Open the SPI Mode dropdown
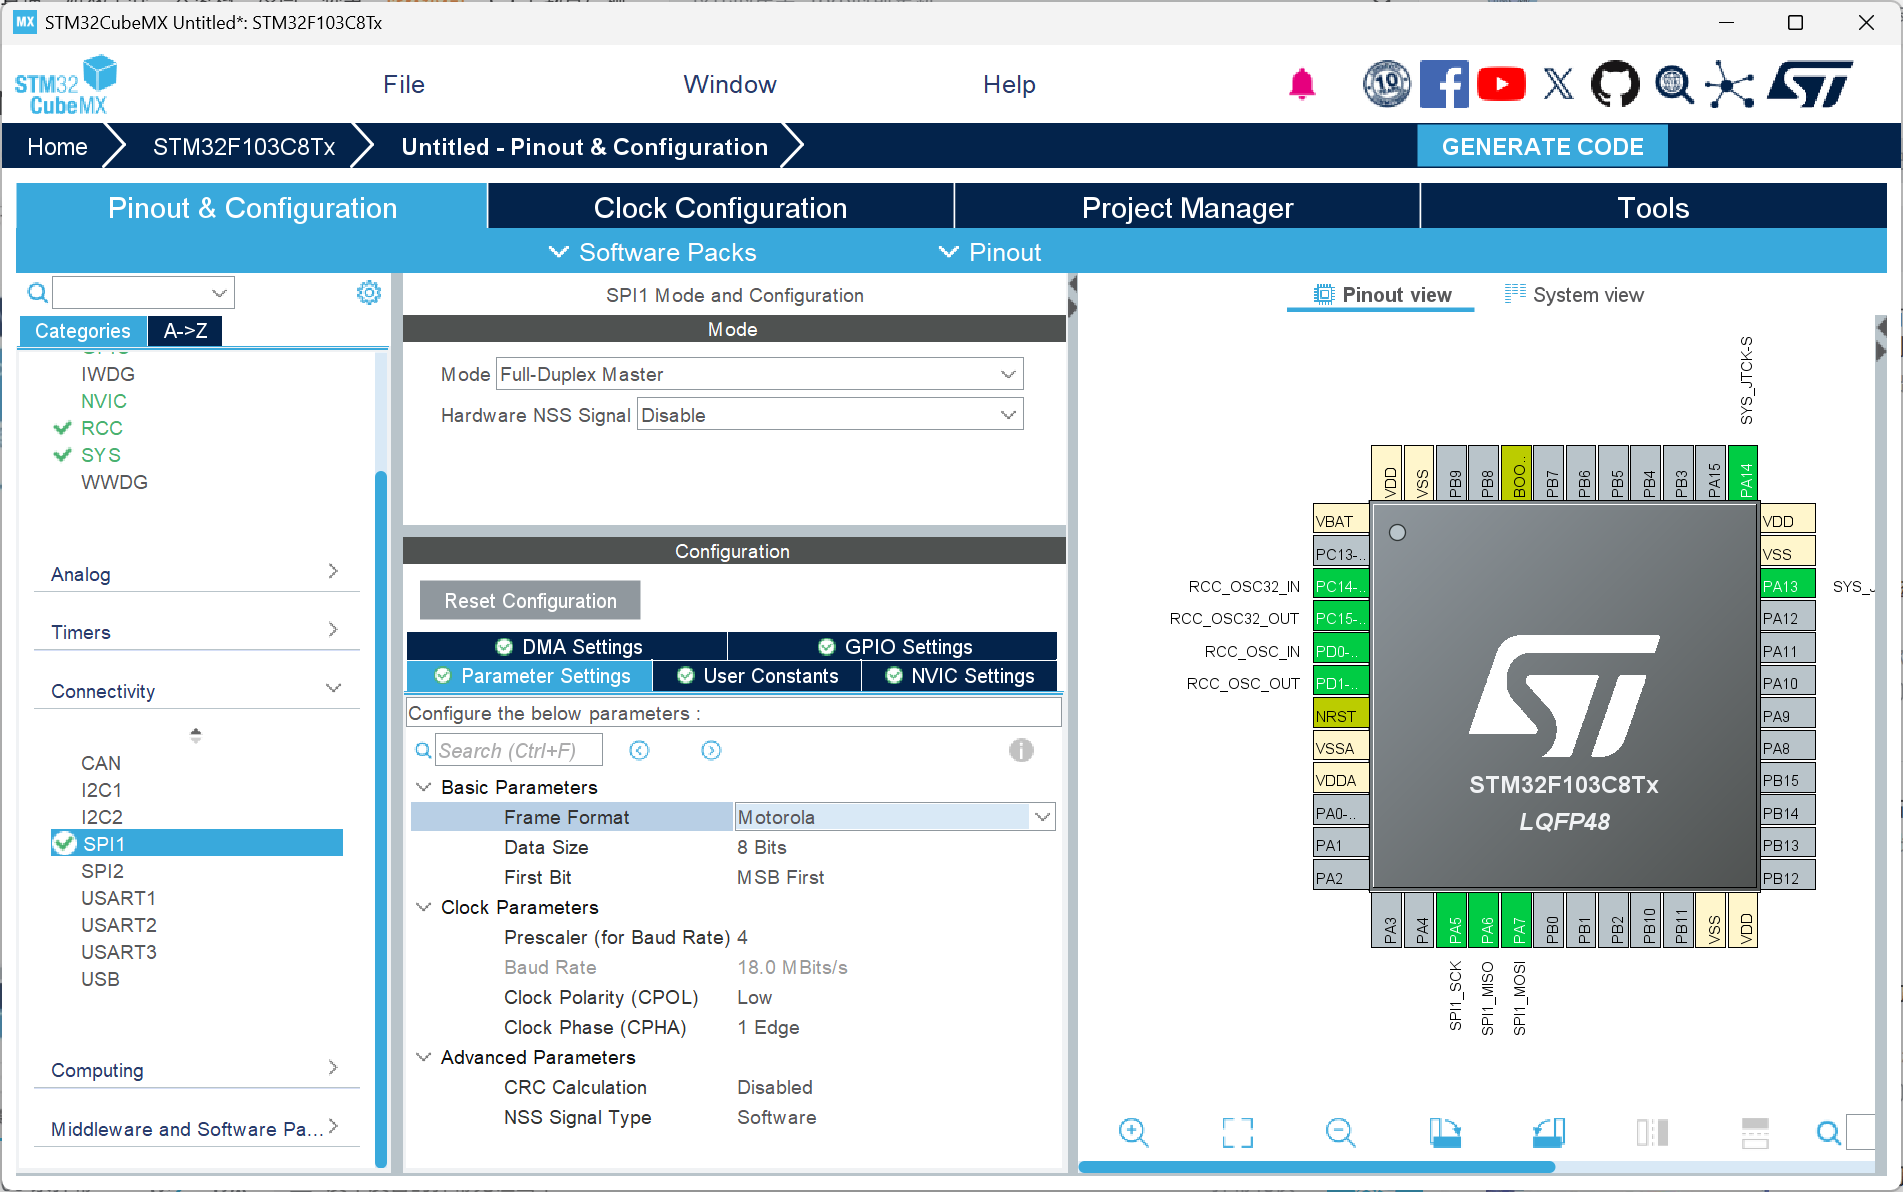The height and width of the screenshot is (1192, 1903). 759,374
